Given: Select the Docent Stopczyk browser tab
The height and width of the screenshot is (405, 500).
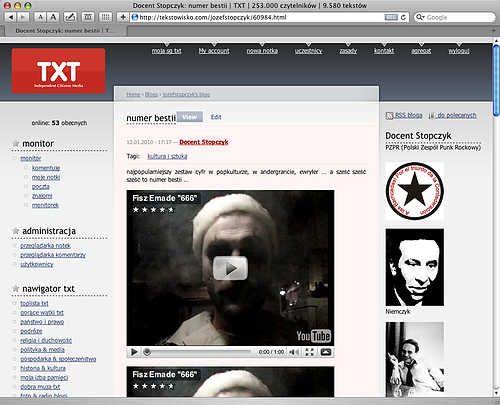Looking at the screenshot, I should click(x=65, y=31).
